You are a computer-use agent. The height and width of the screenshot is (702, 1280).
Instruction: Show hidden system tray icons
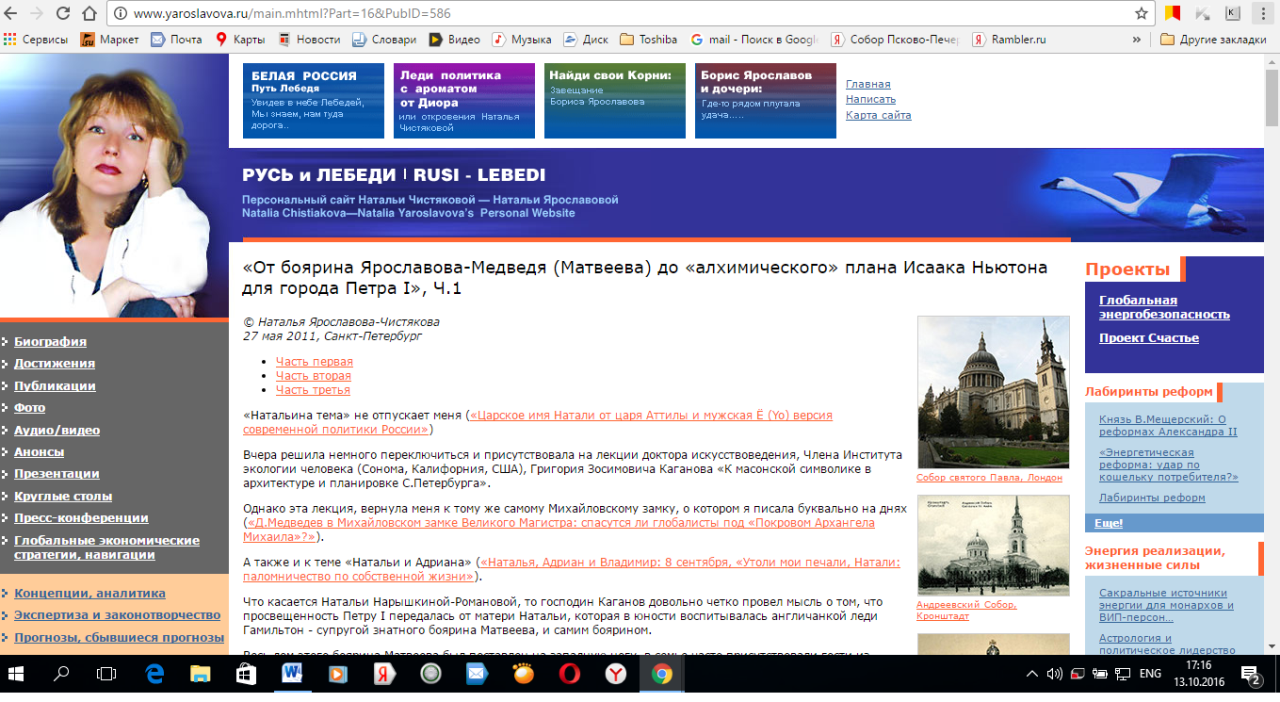pos(1032,674)
